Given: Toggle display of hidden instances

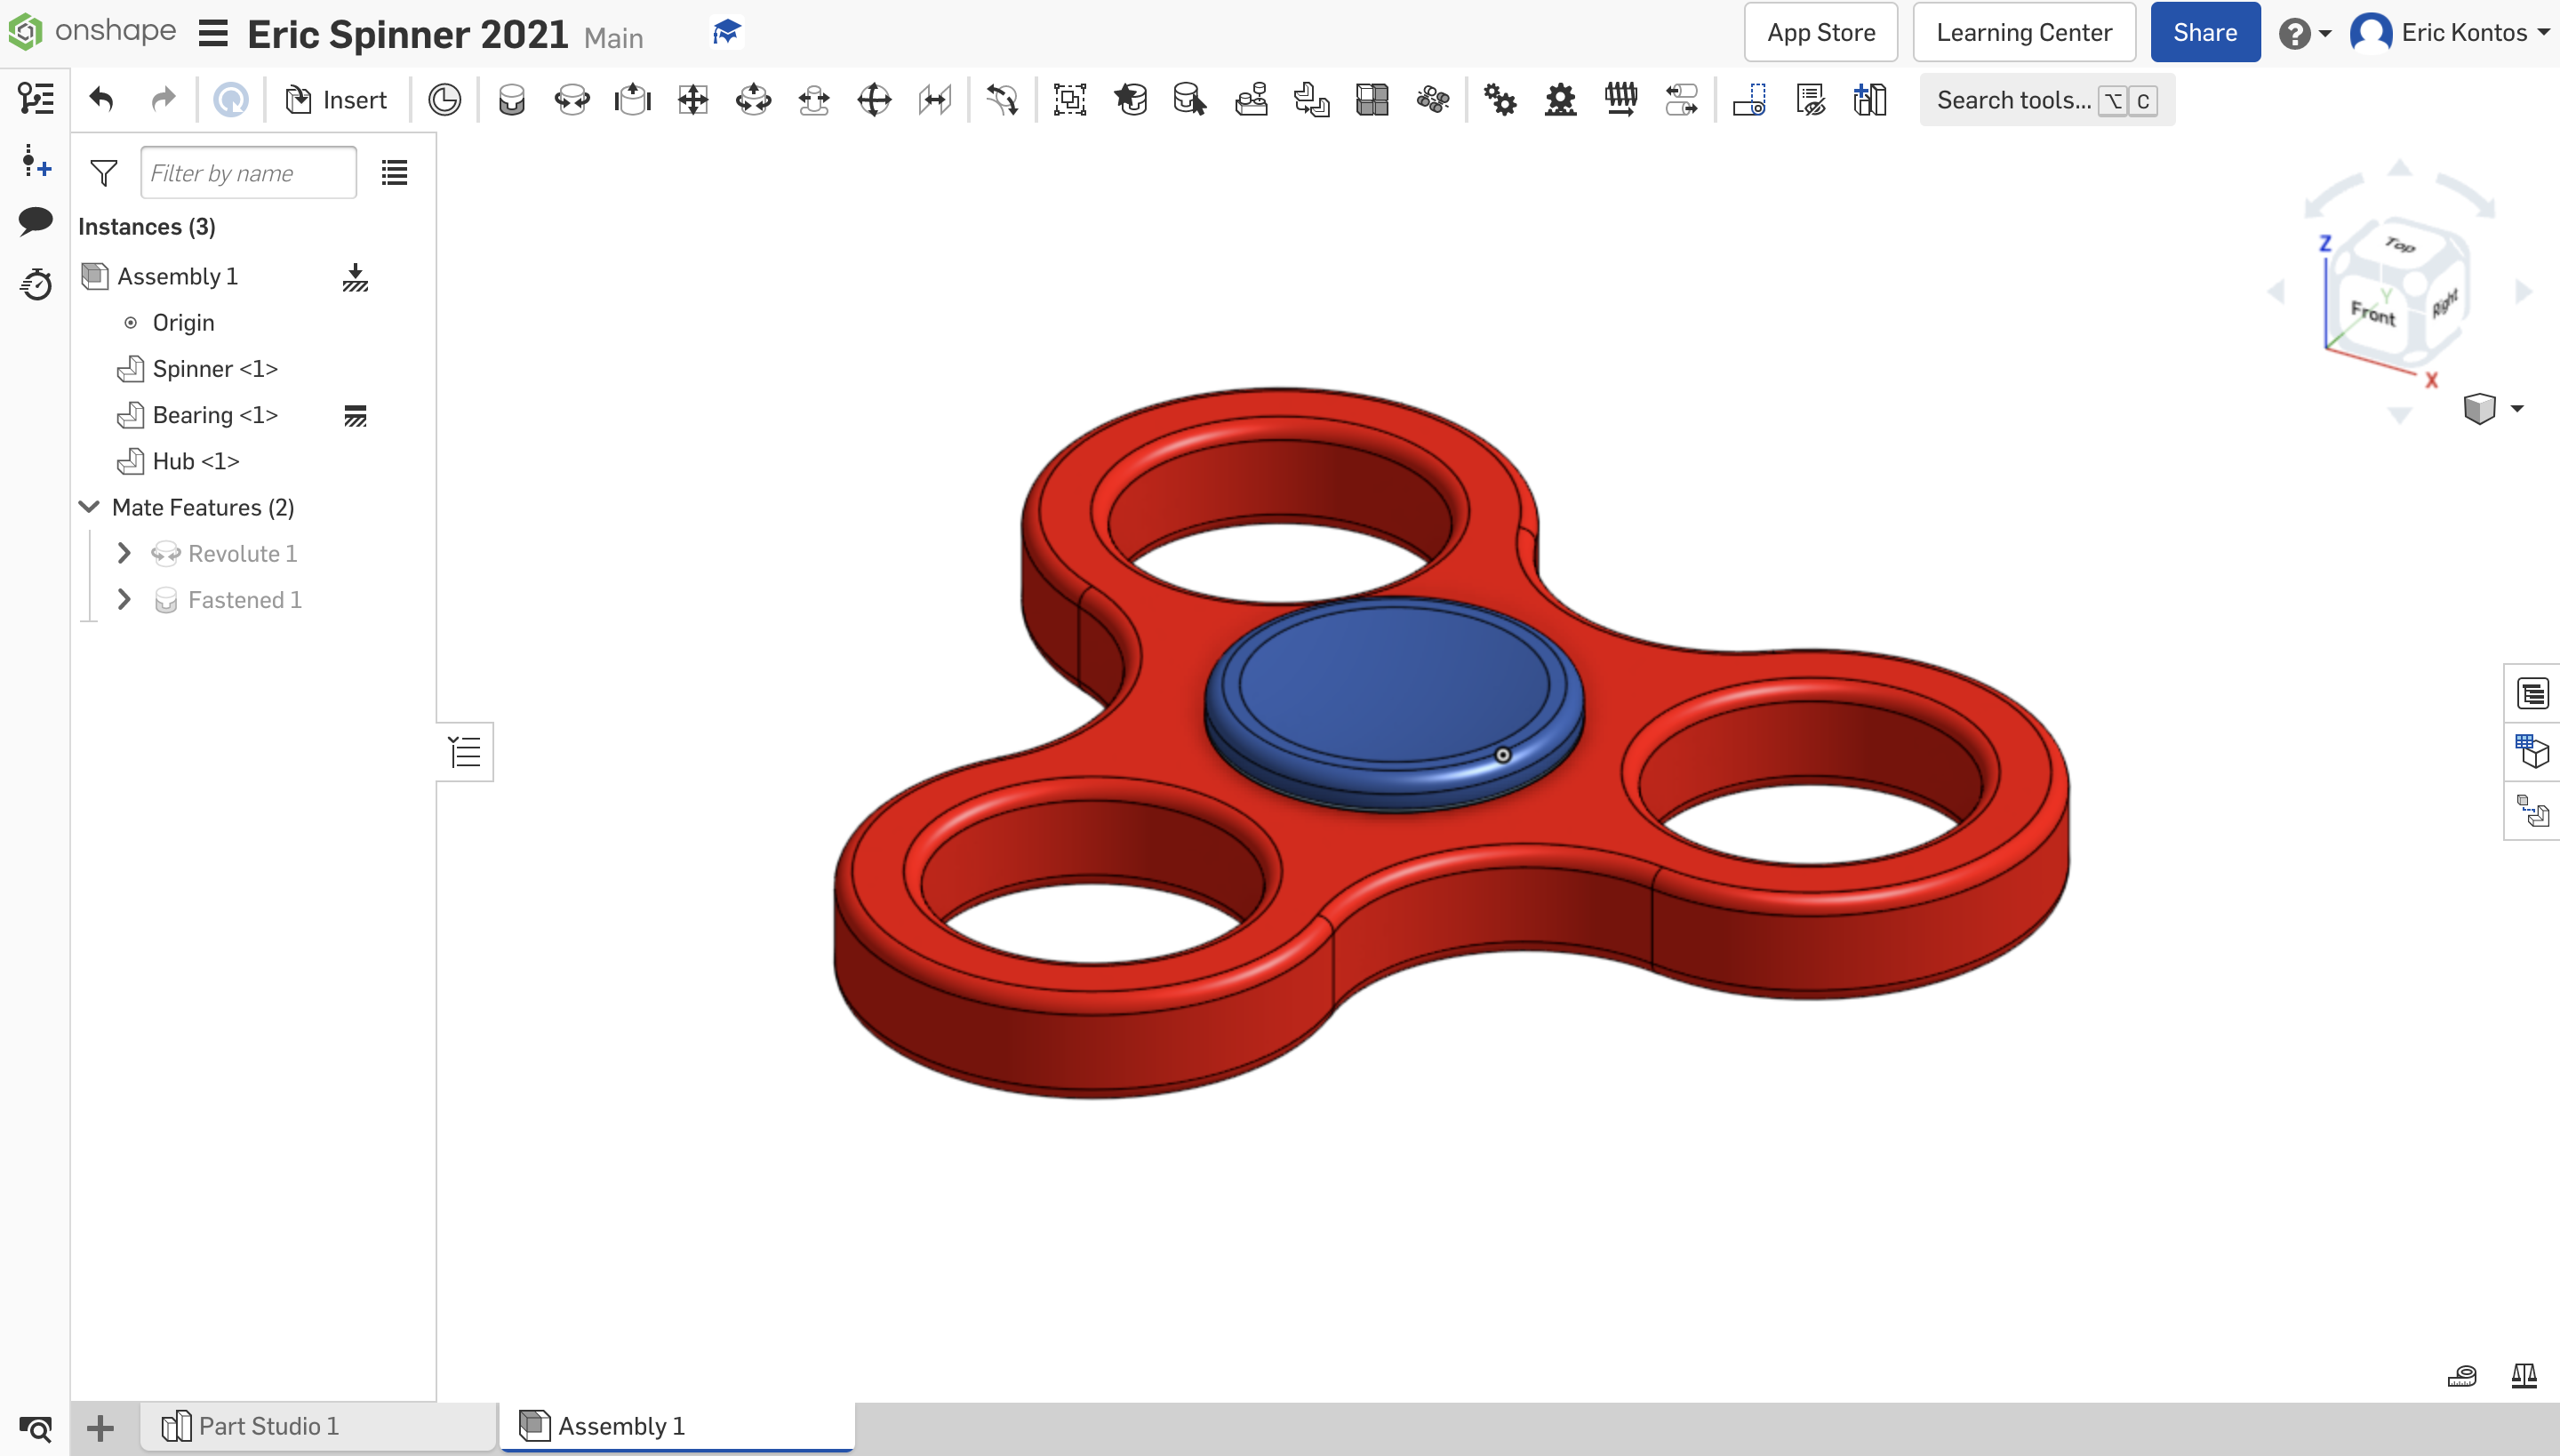Looking at the screenshot, I should tap(1811, 99).
